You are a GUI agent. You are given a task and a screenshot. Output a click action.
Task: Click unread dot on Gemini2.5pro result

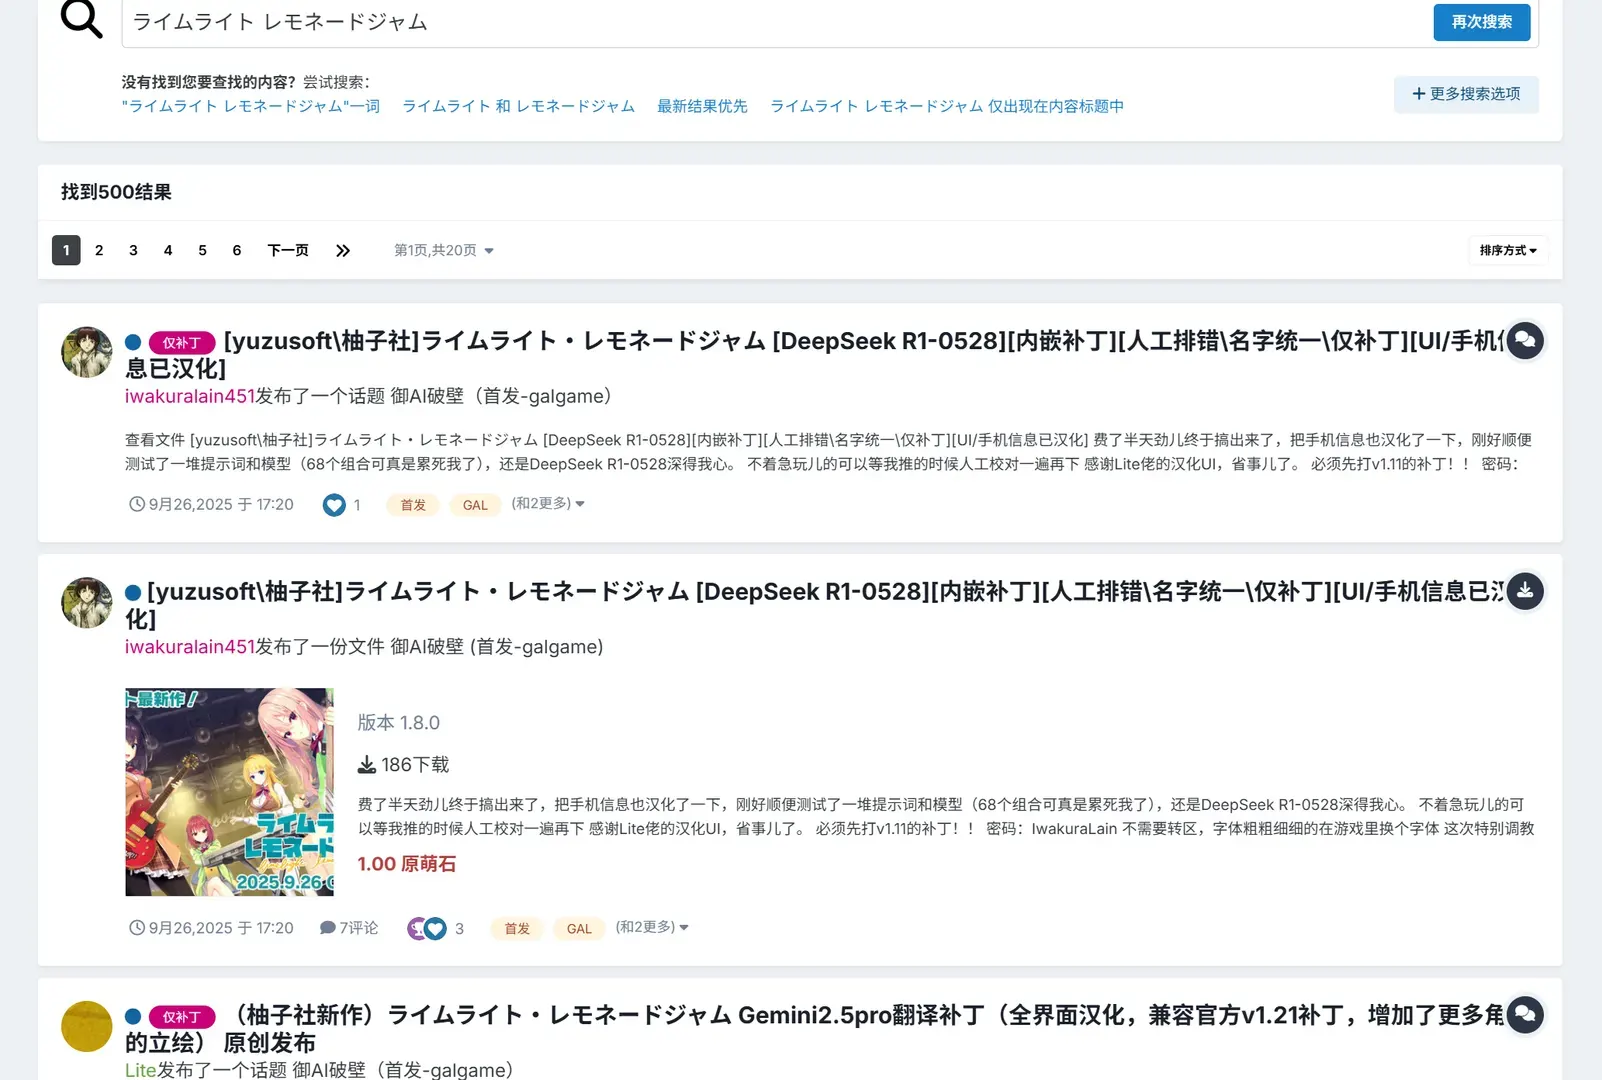point(133,1017)
